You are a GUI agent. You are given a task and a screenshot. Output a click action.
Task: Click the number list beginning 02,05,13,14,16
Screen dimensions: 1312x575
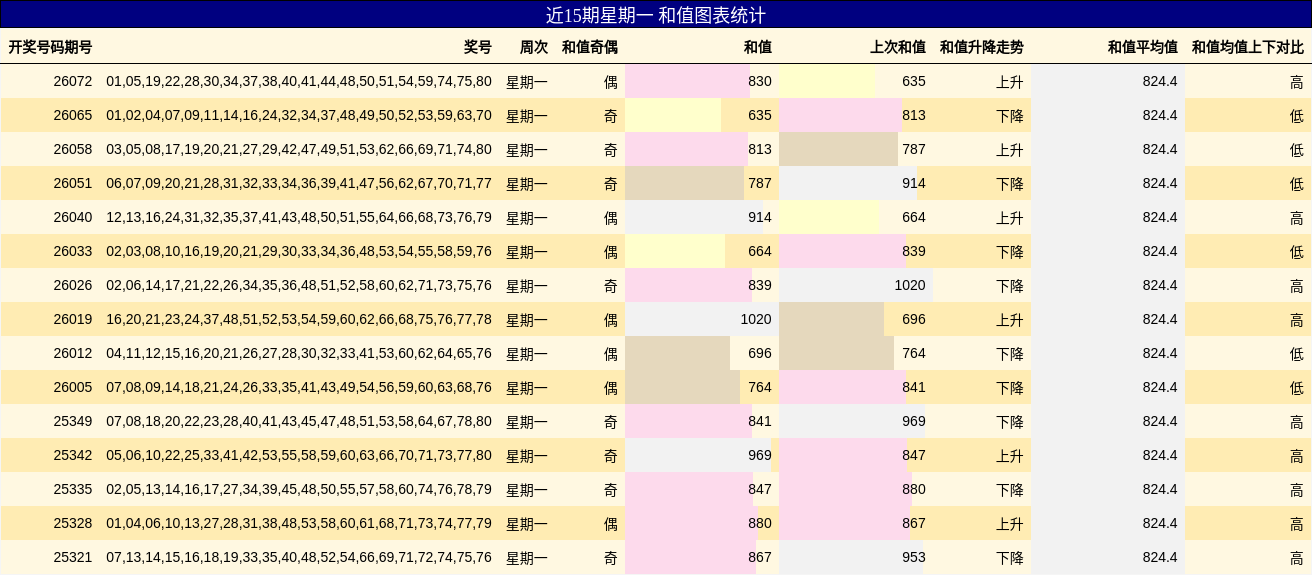299,489
